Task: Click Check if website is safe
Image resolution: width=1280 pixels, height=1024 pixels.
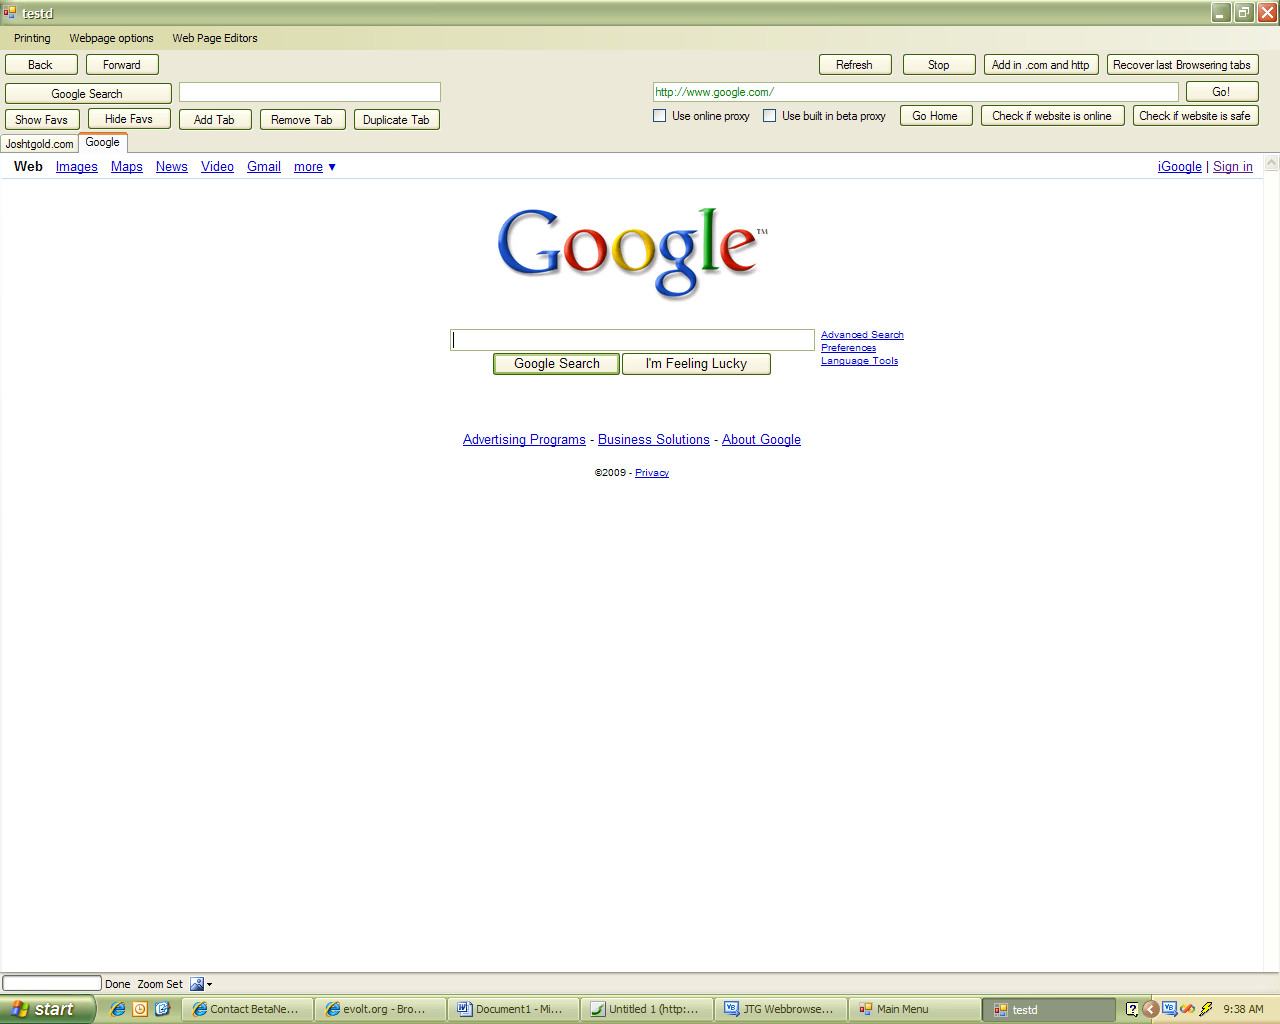Action: point(1195,116)
